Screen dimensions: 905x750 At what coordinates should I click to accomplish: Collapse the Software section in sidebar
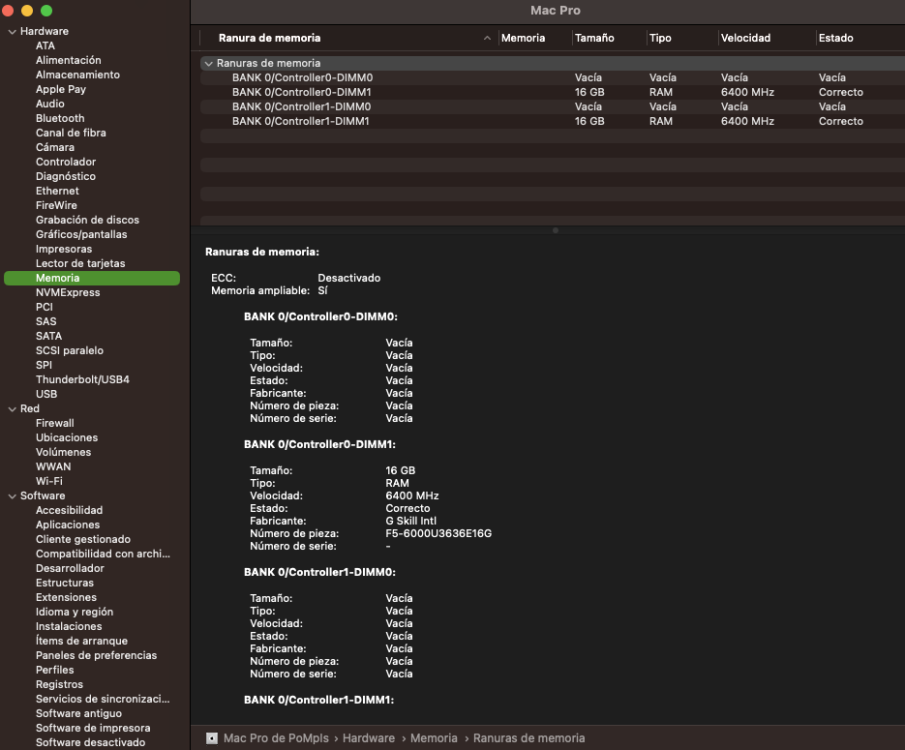click(12, 496)
